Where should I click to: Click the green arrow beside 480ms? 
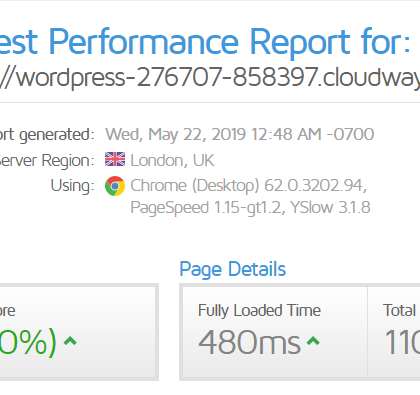point(313,341)
